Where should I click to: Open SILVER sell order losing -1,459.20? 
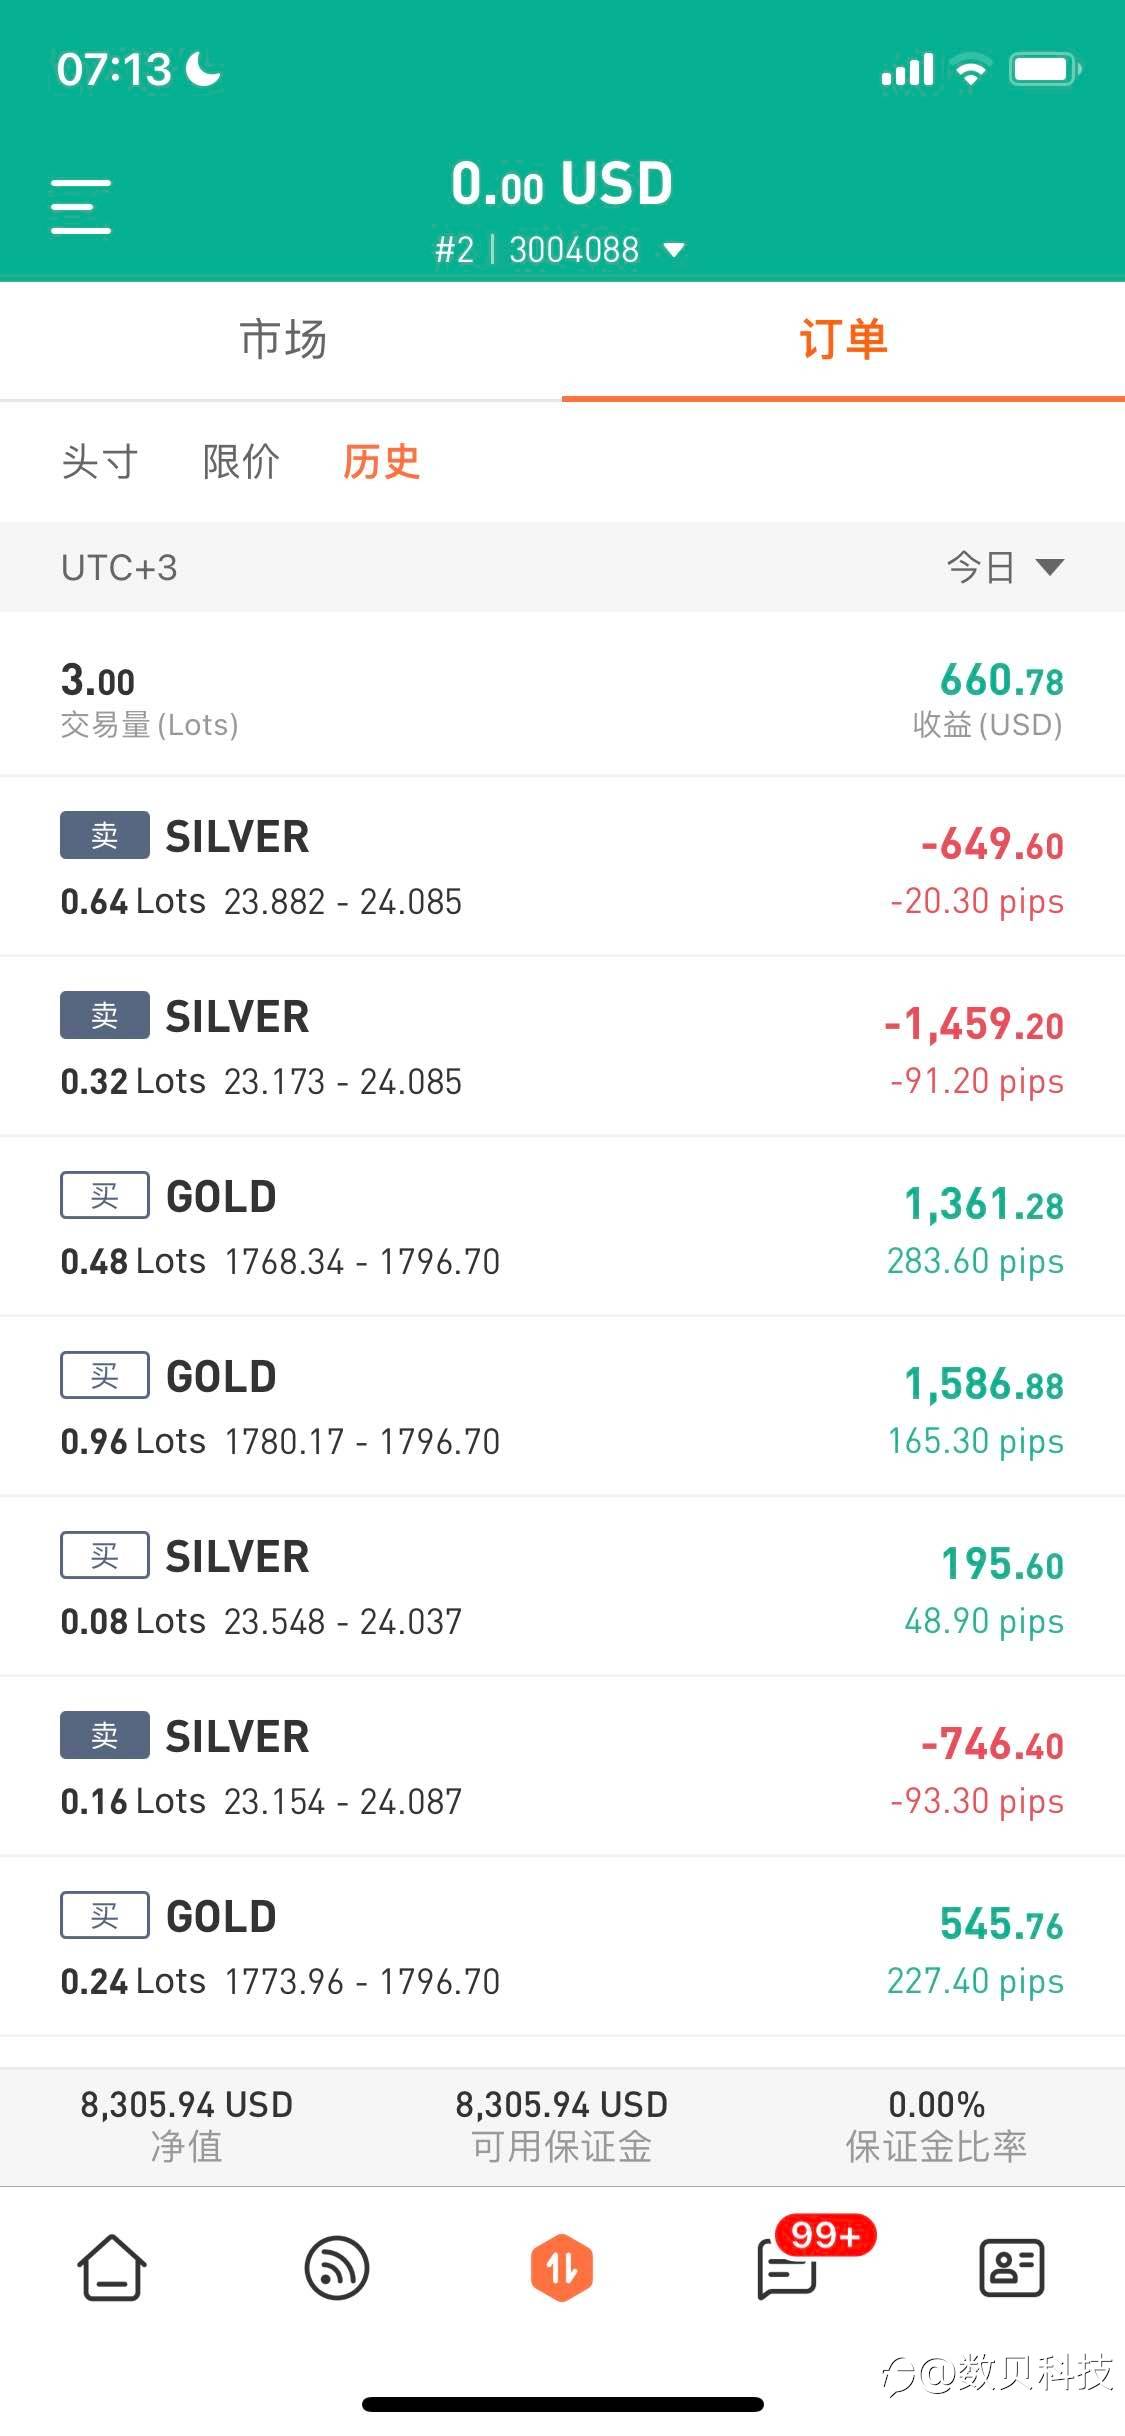click(562, 1046)
